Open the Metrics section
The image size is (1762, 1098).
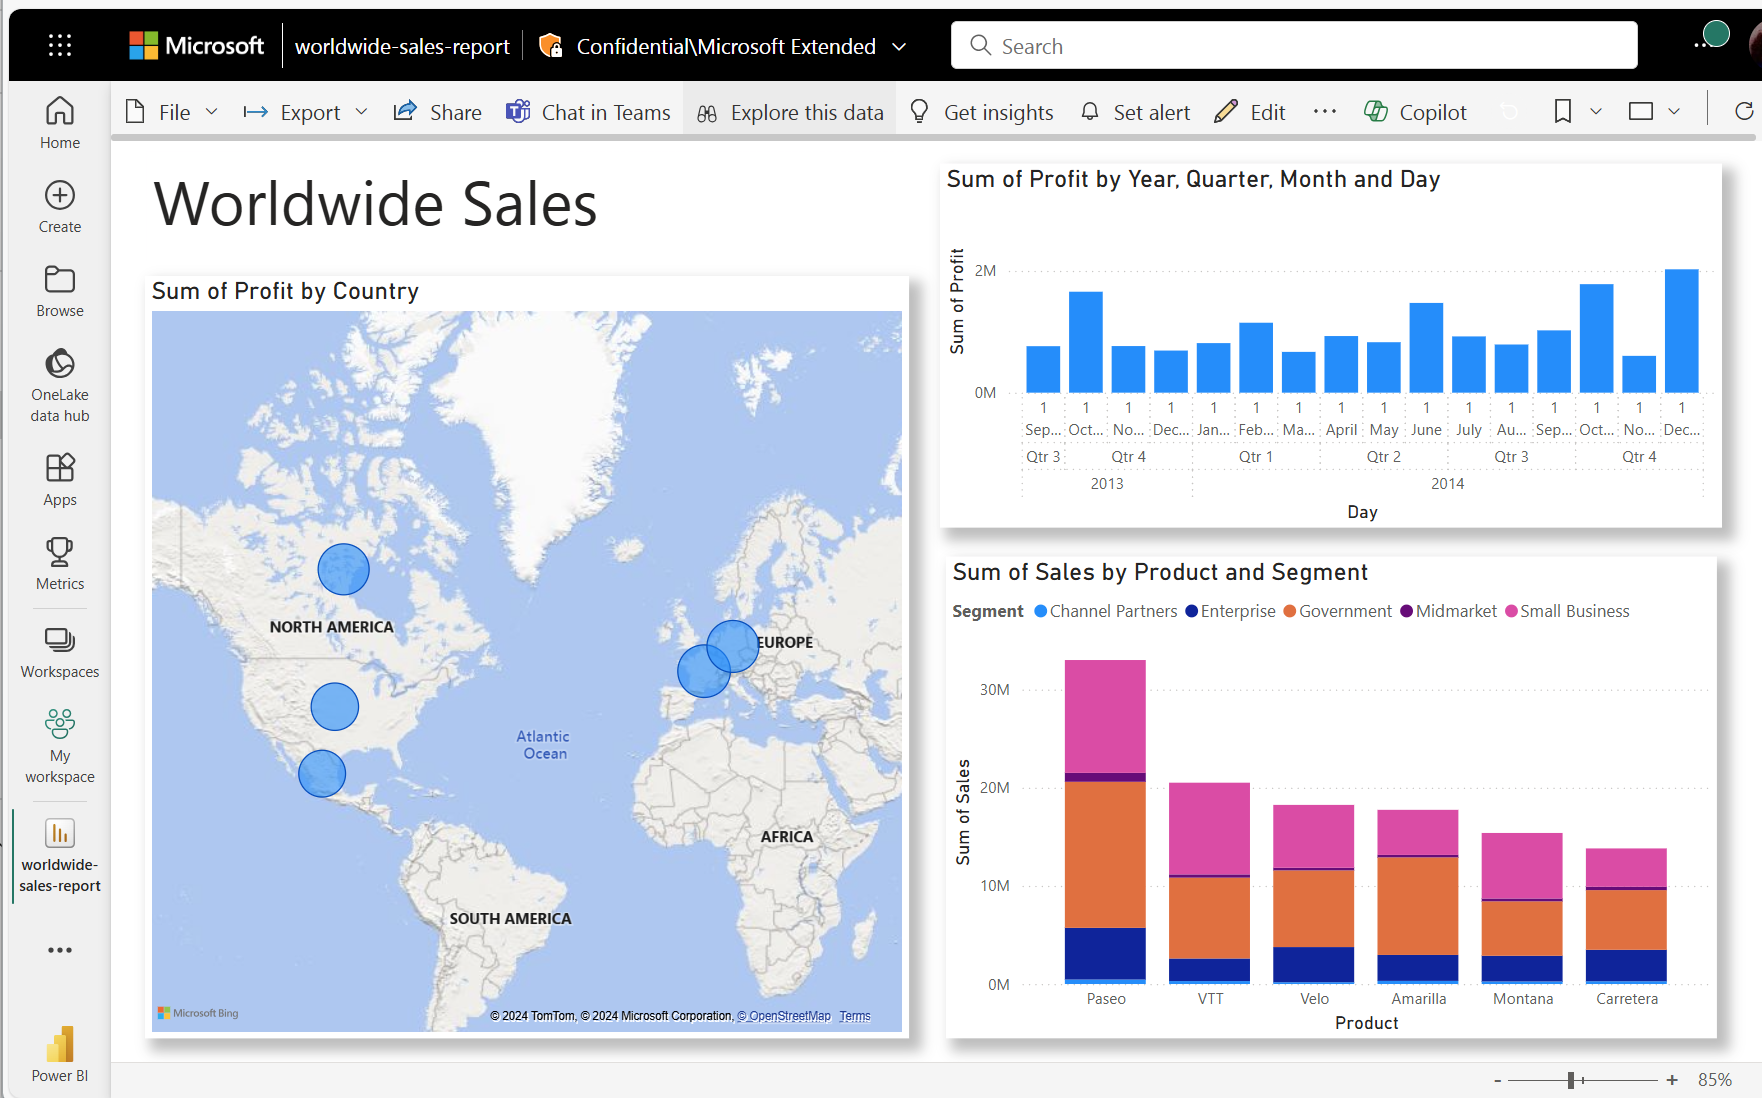click(x=59, y=563)
